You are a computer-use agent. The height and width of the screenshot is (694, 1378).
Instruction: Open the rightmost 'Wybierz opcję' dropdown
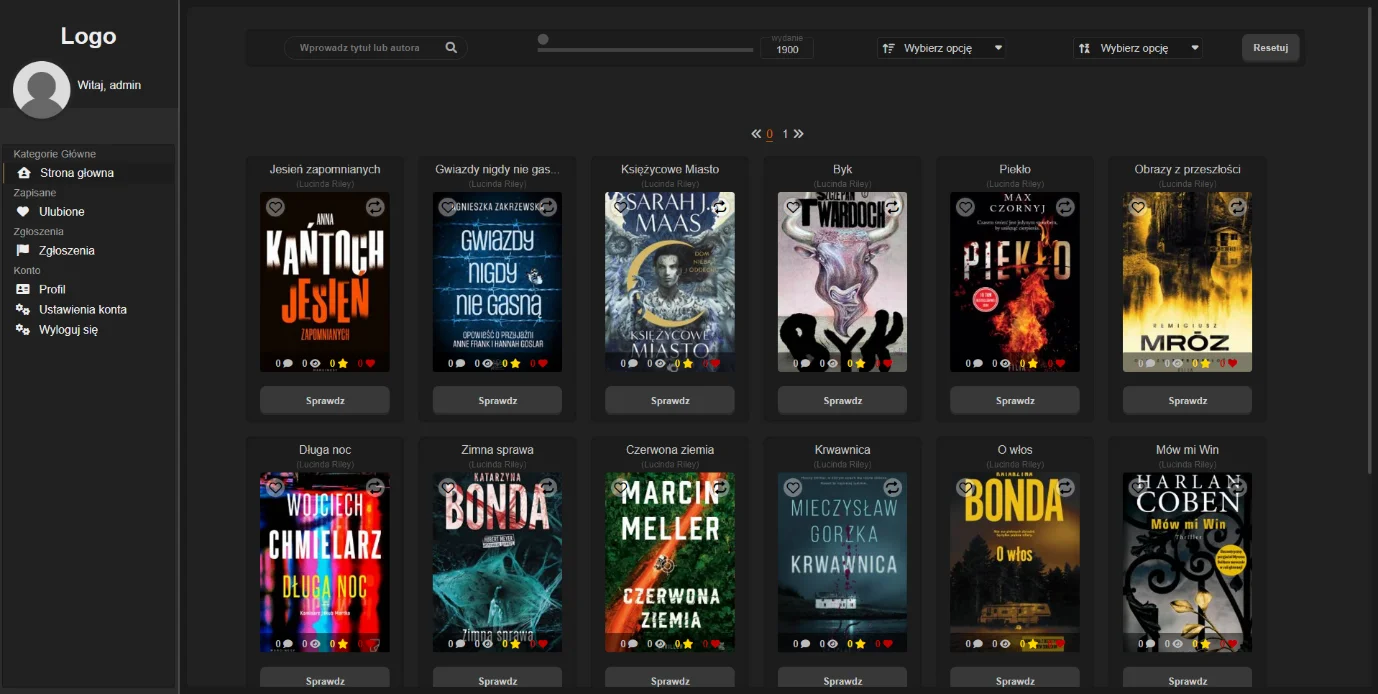[x=1138, y=48]
